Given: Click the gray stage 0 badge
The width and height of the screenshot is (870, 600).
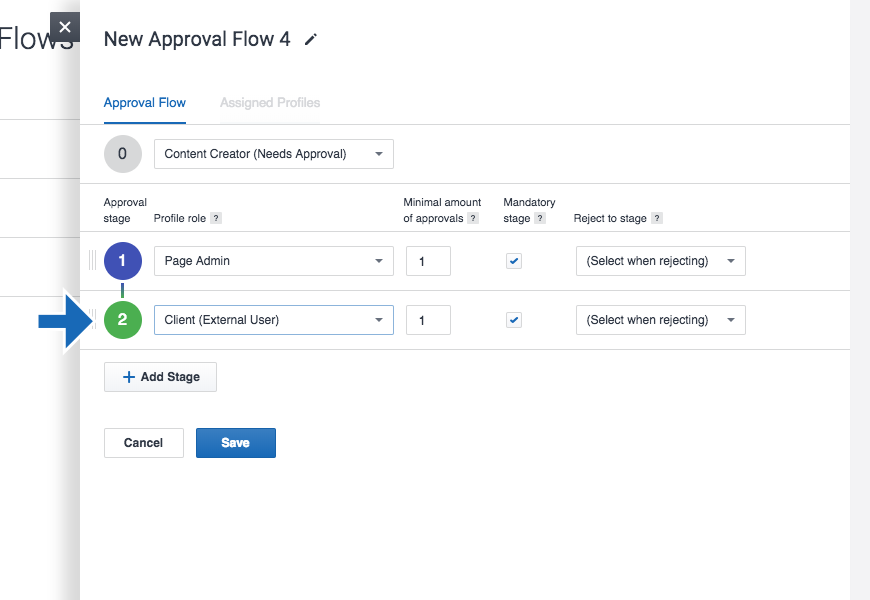Looking at the screenshot, I should (122, 154).
